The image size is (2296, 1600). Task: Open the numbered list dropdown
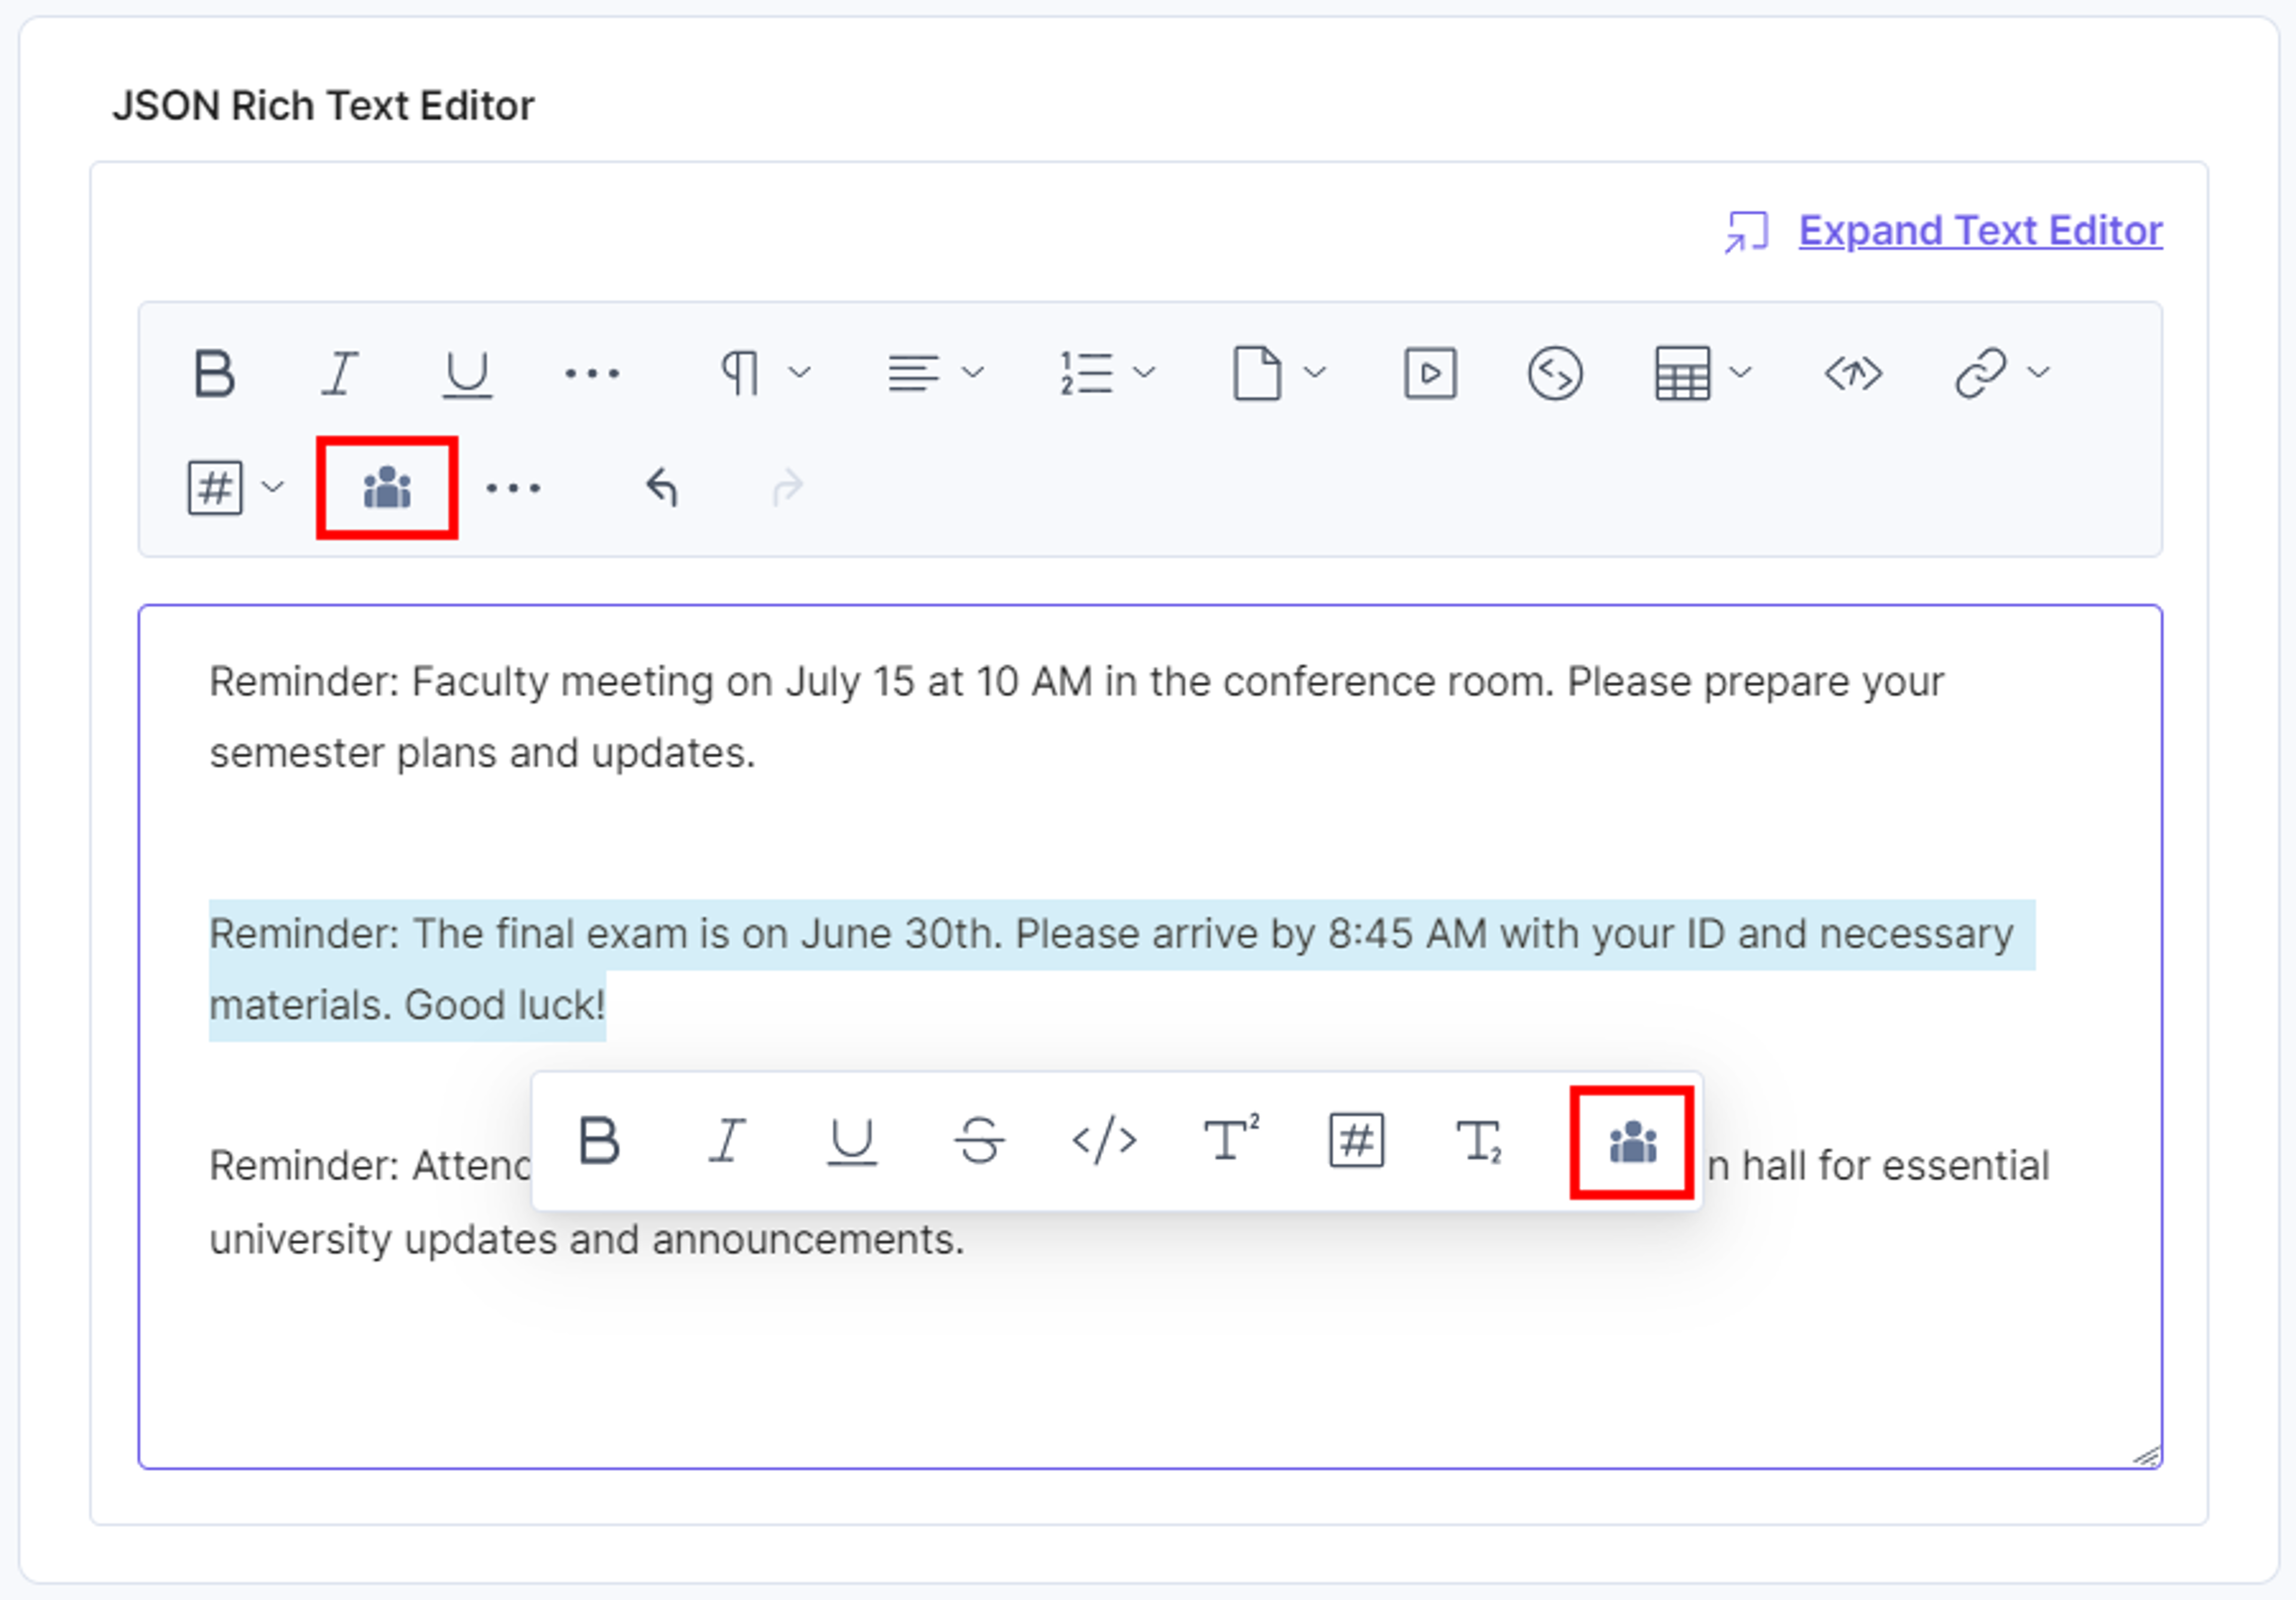1108,374
